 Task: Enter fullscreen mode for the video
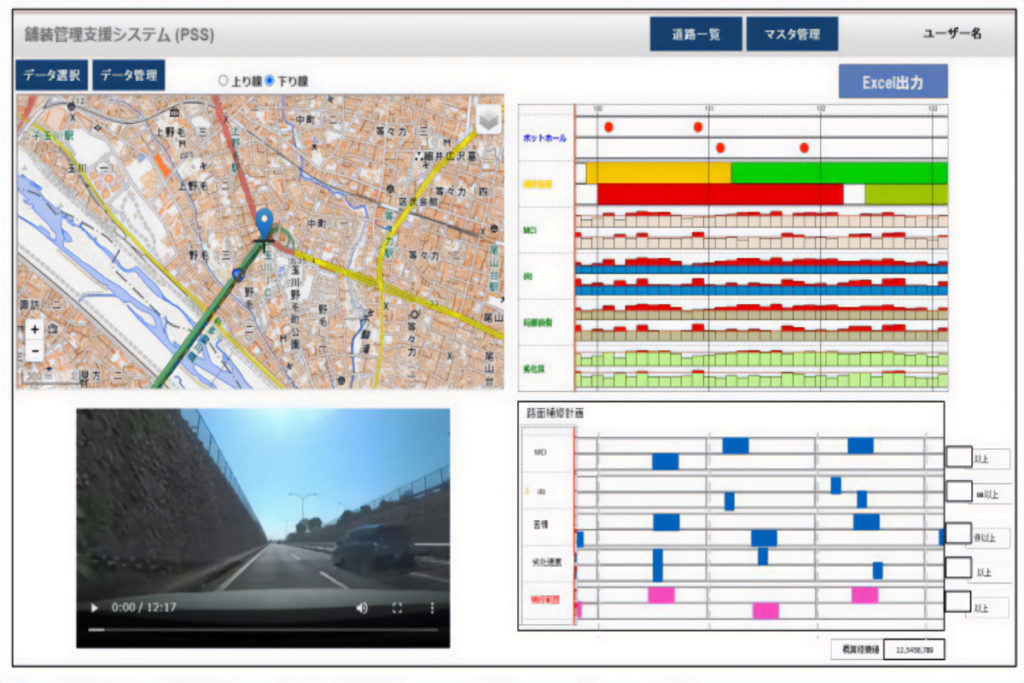pos(397,608)
